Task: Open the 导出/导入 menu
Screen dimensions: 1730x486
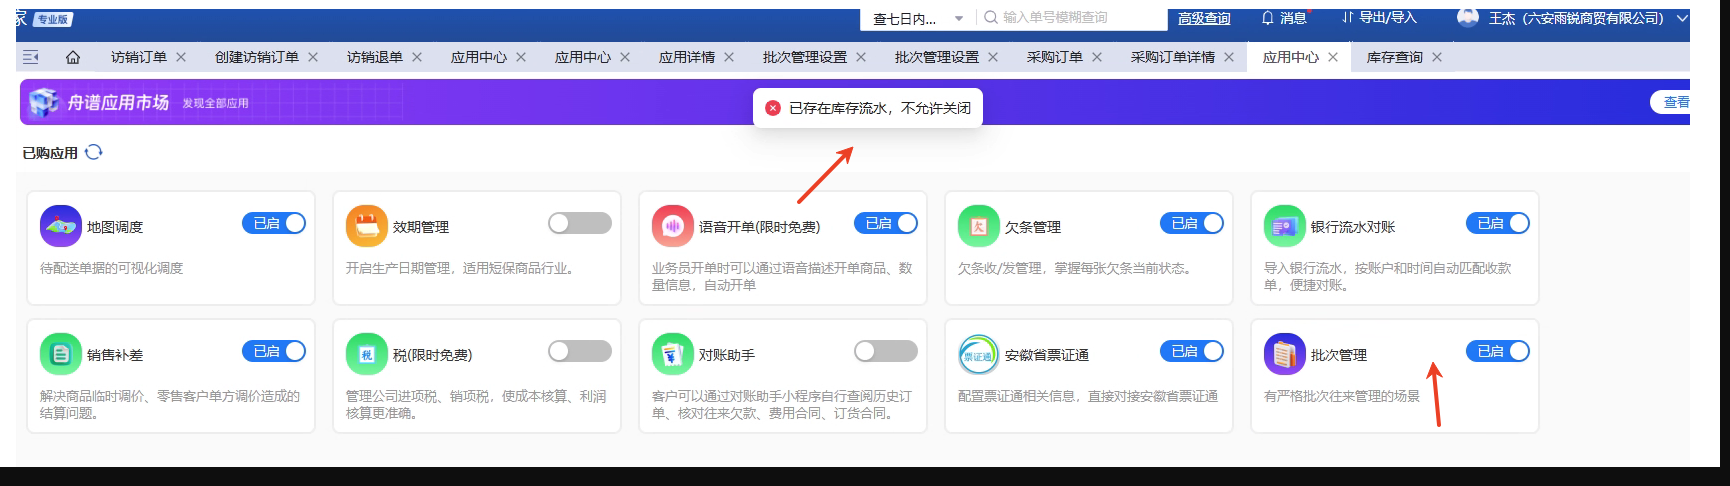Action: 1379,18
